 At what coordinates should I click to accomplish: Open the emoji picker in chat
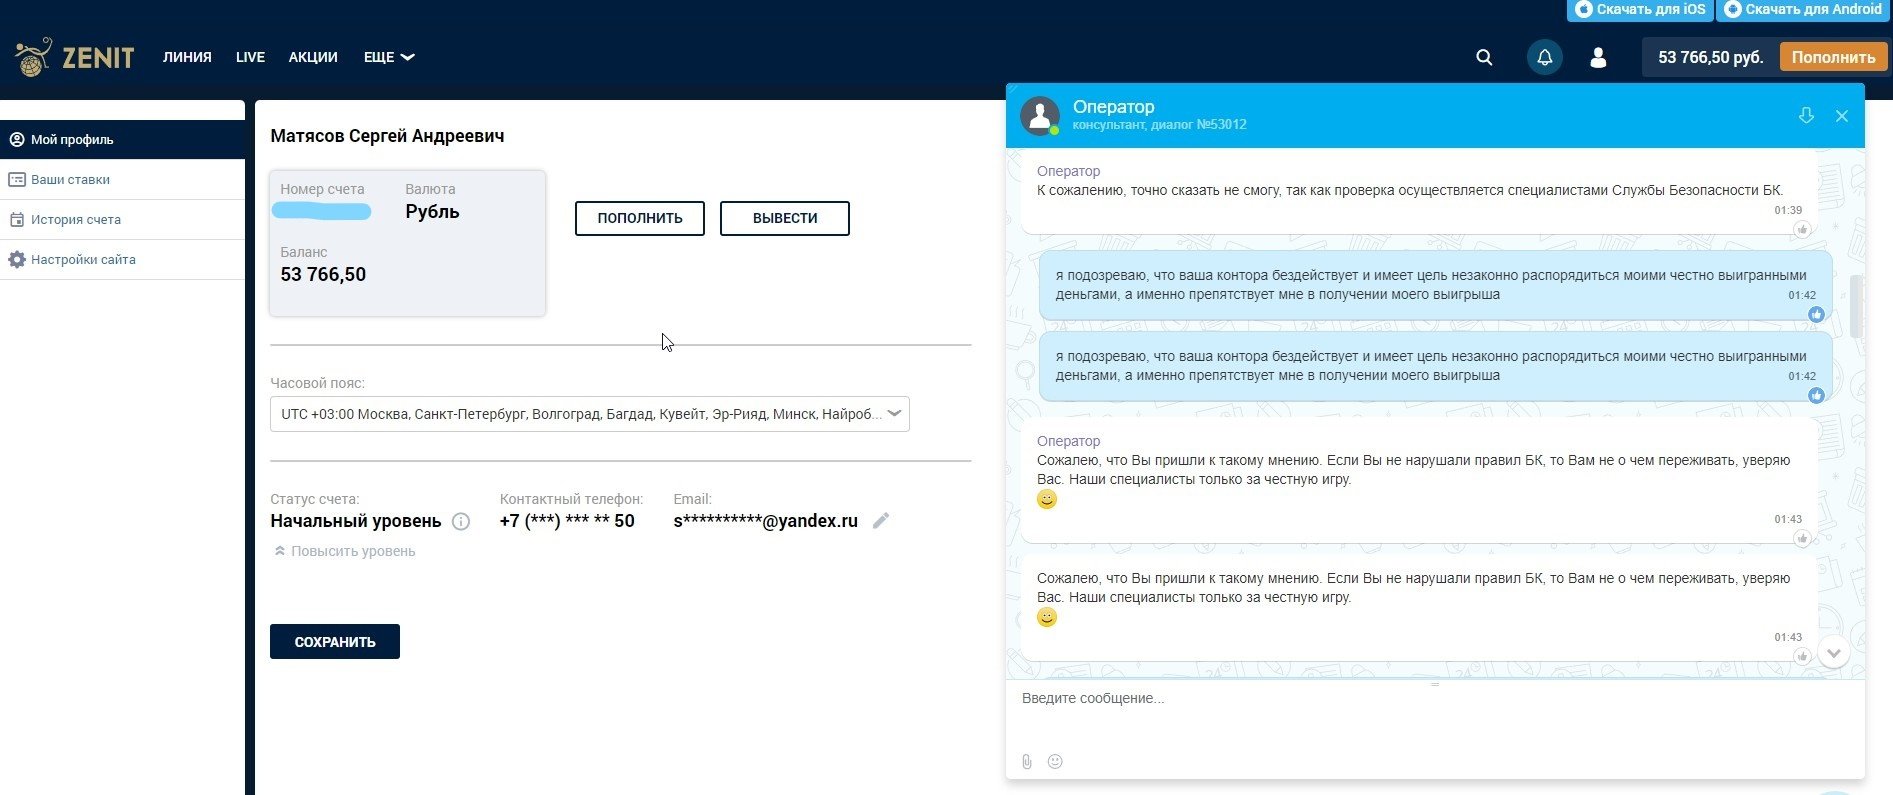(x=1055, y=762)
